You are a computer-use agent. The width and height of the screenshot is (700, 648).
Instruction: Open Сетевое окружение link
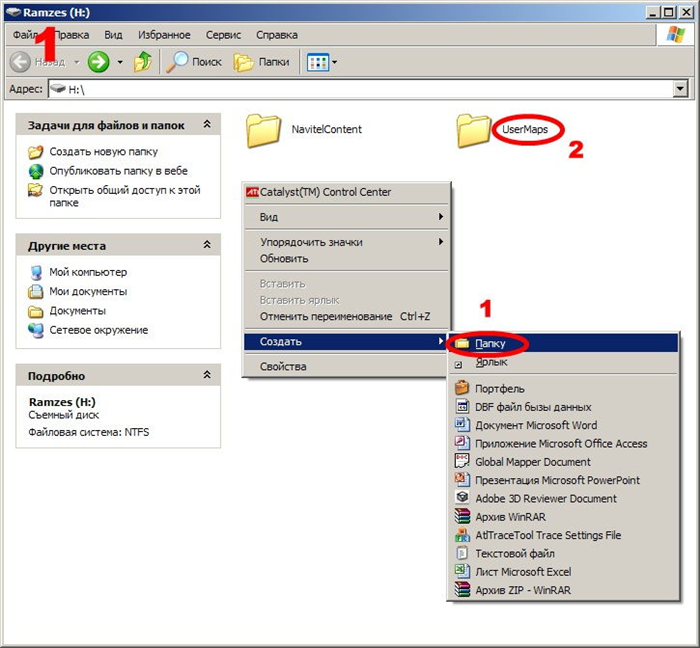click(x=99, y=330)
